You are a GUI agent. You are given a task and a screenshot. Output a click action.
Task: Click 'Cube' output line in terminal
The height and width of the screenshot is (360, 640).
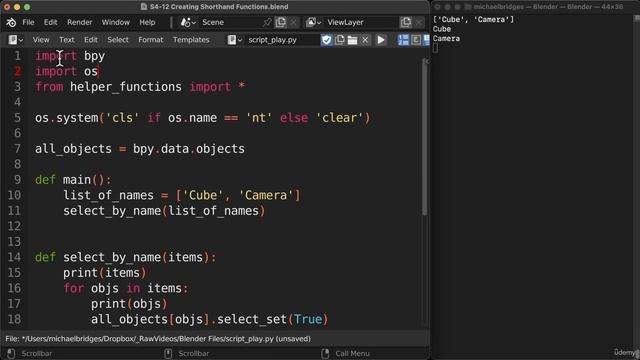click(442, 29)
